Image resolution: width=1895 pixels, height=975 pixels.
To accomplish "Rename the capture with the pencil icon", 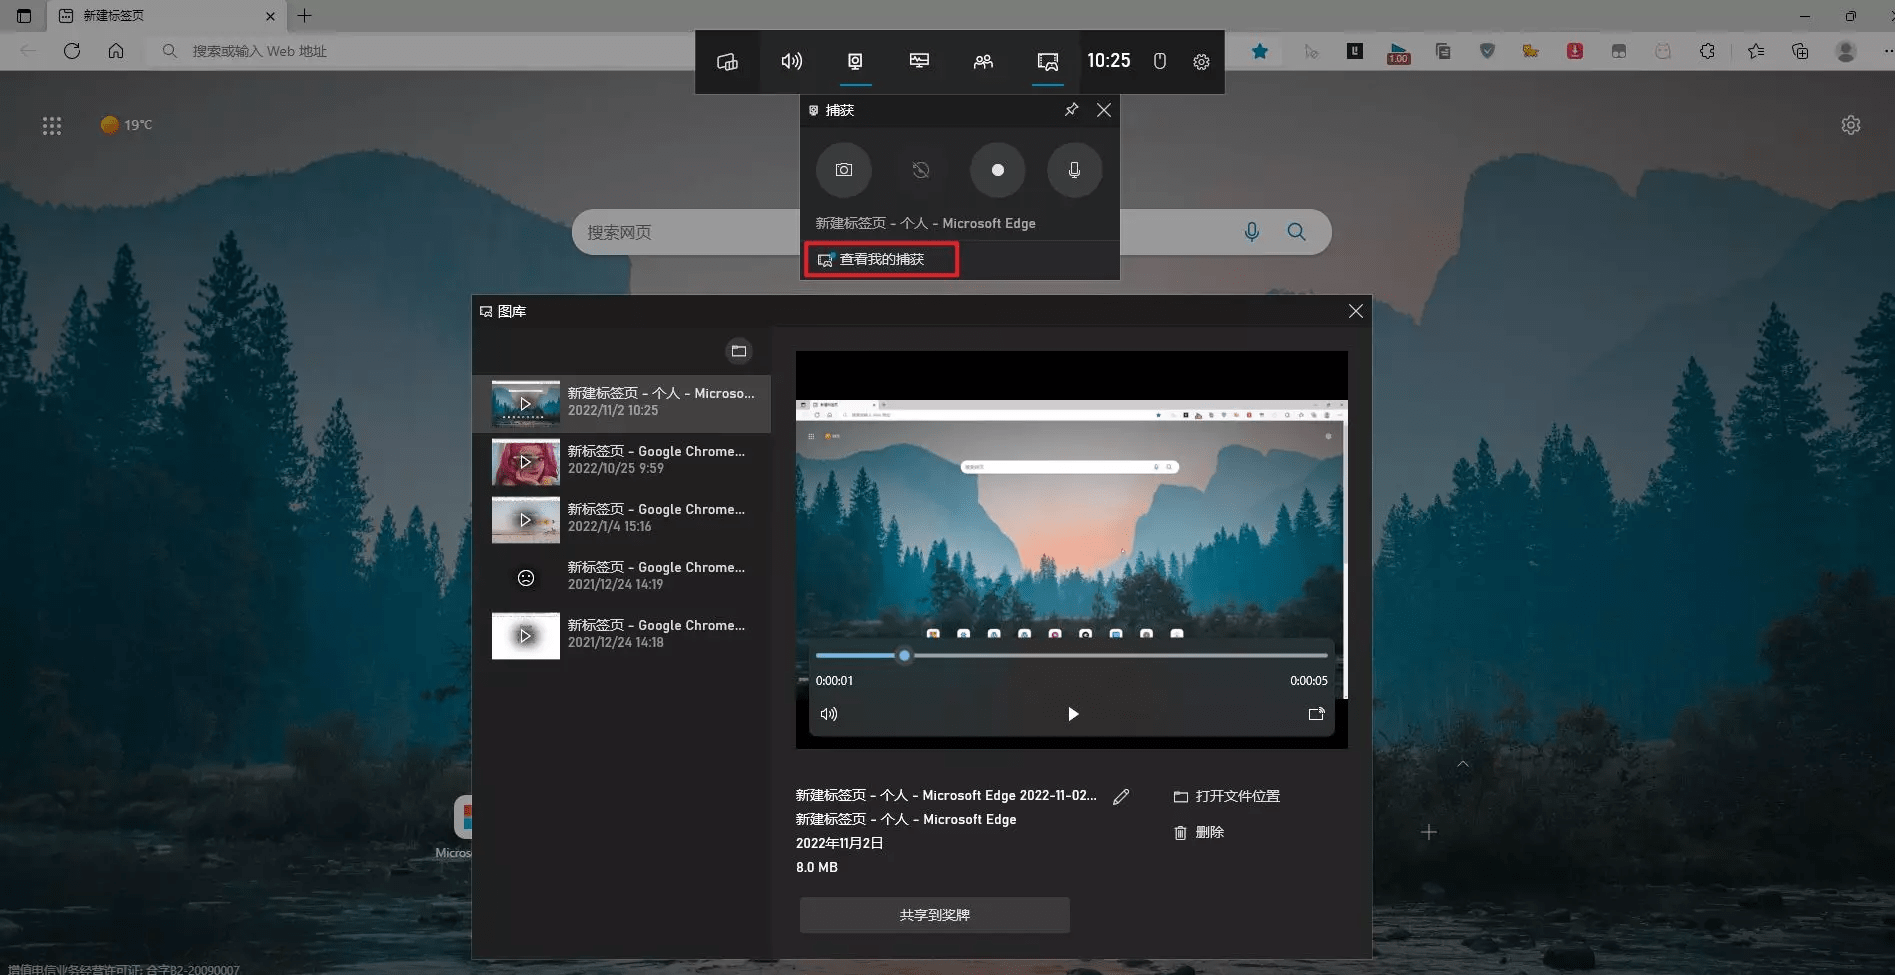I will [x=1121, y=797].
